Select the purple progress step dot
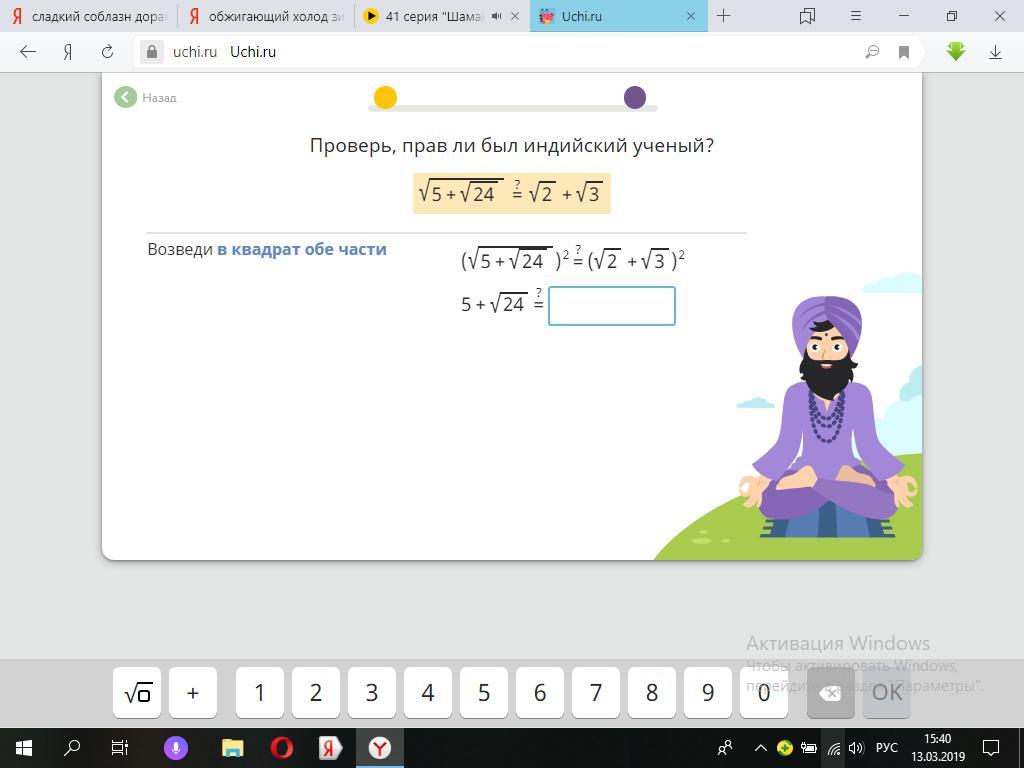The height and width of the screenshot is (768, 1024). pos(635,97)
